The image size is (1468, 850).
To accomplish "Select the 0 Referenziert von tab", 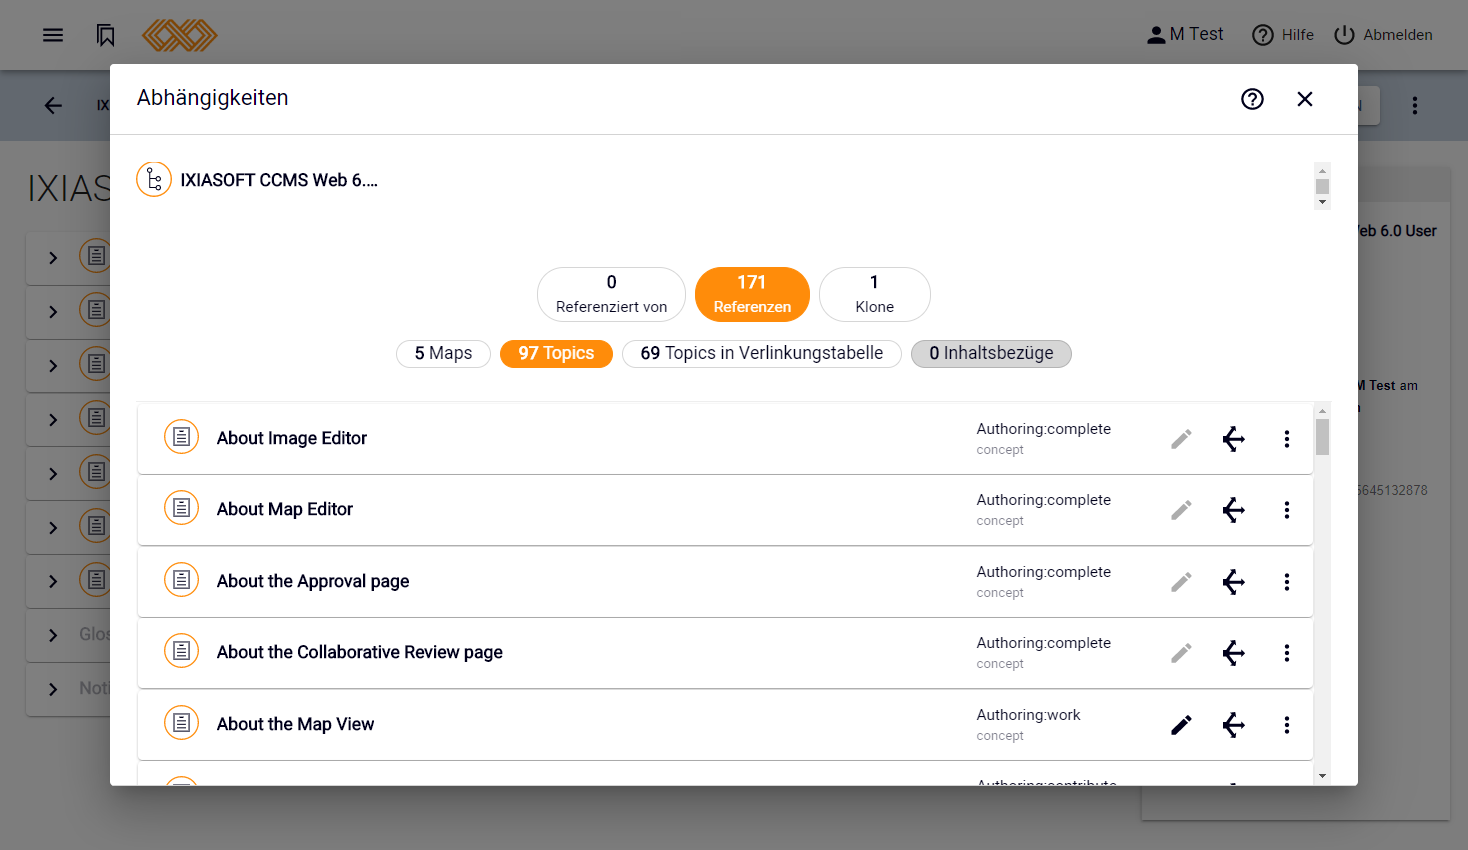I will pyautogui.click(x=611, y=294).
